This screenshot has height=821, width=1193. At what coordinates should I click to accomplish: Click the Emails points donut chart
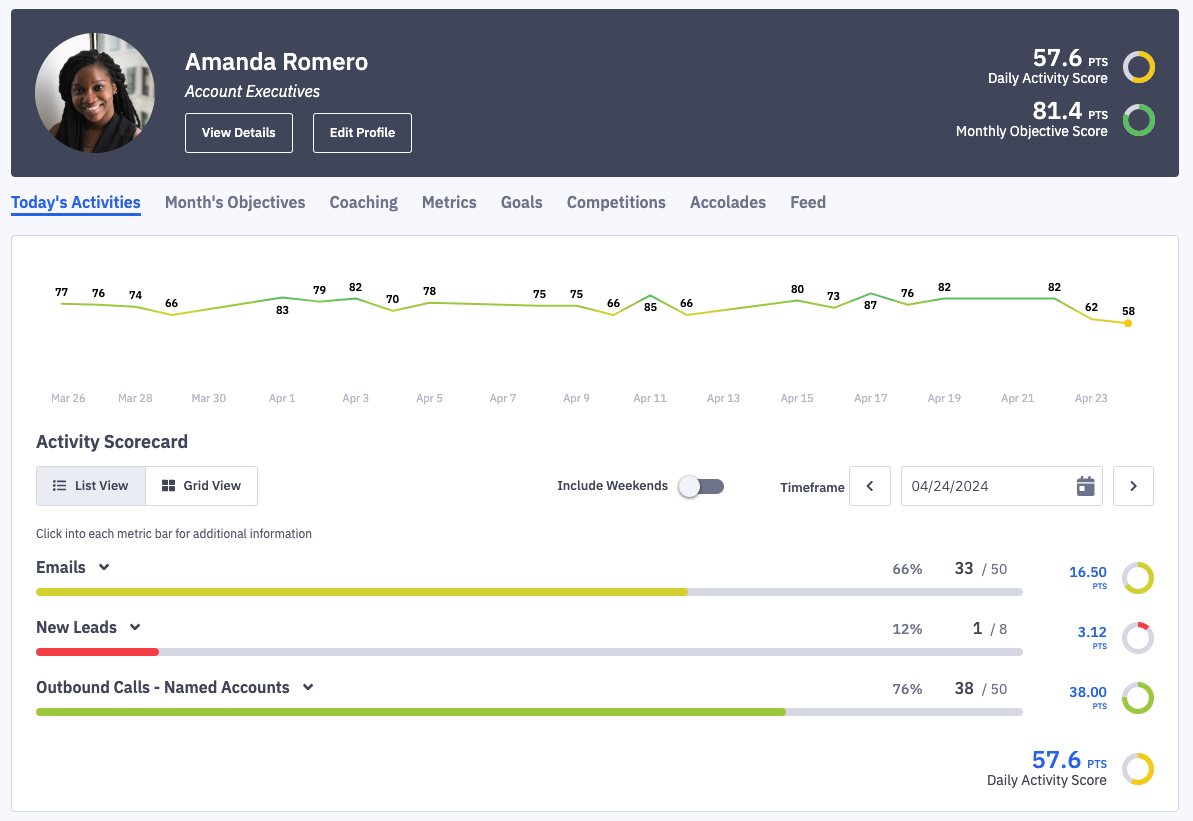pos(1137,578)
